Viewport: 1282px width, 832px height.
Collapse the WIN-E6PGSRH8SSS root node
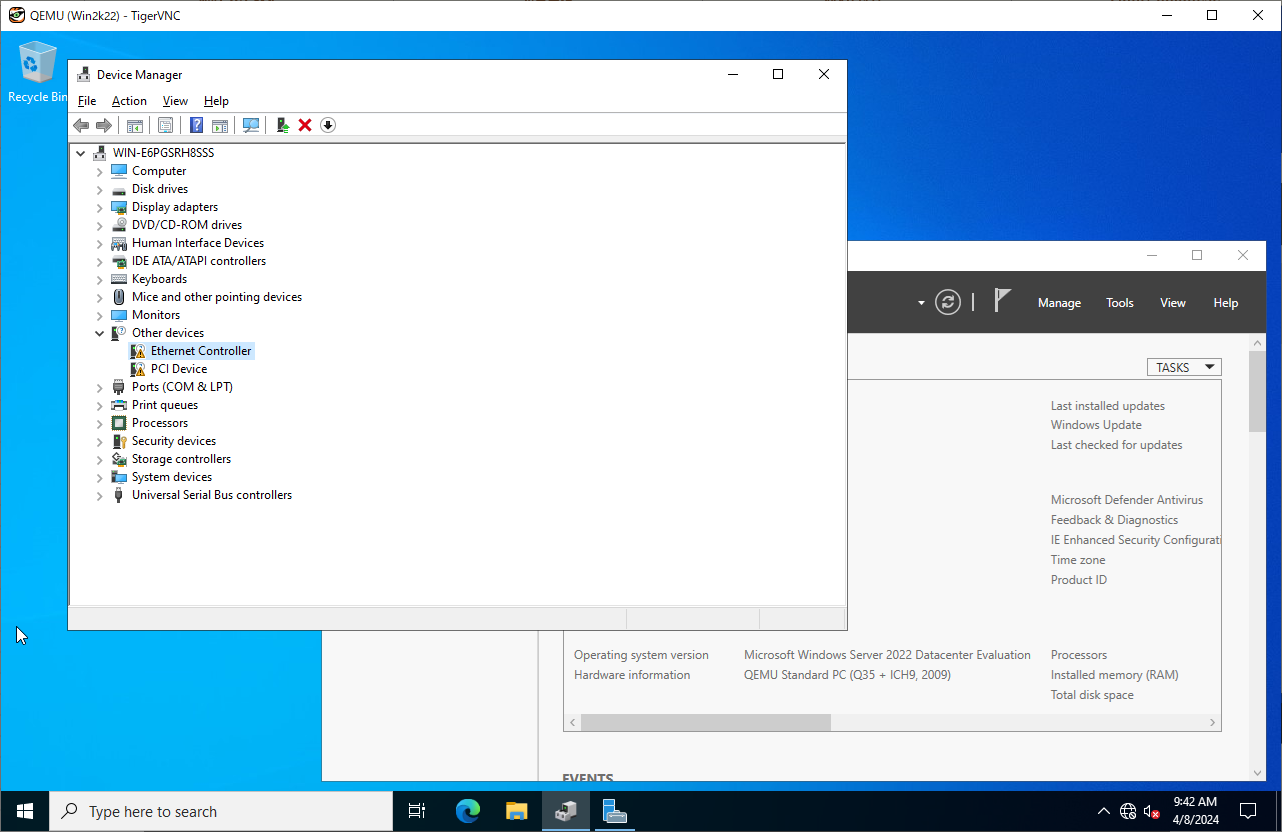point(81,153)
